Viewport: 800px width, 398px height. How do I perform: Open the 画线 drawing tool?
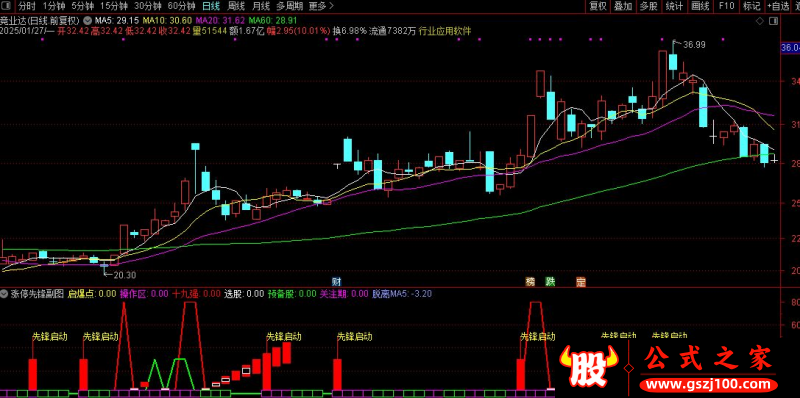(700, 6)
